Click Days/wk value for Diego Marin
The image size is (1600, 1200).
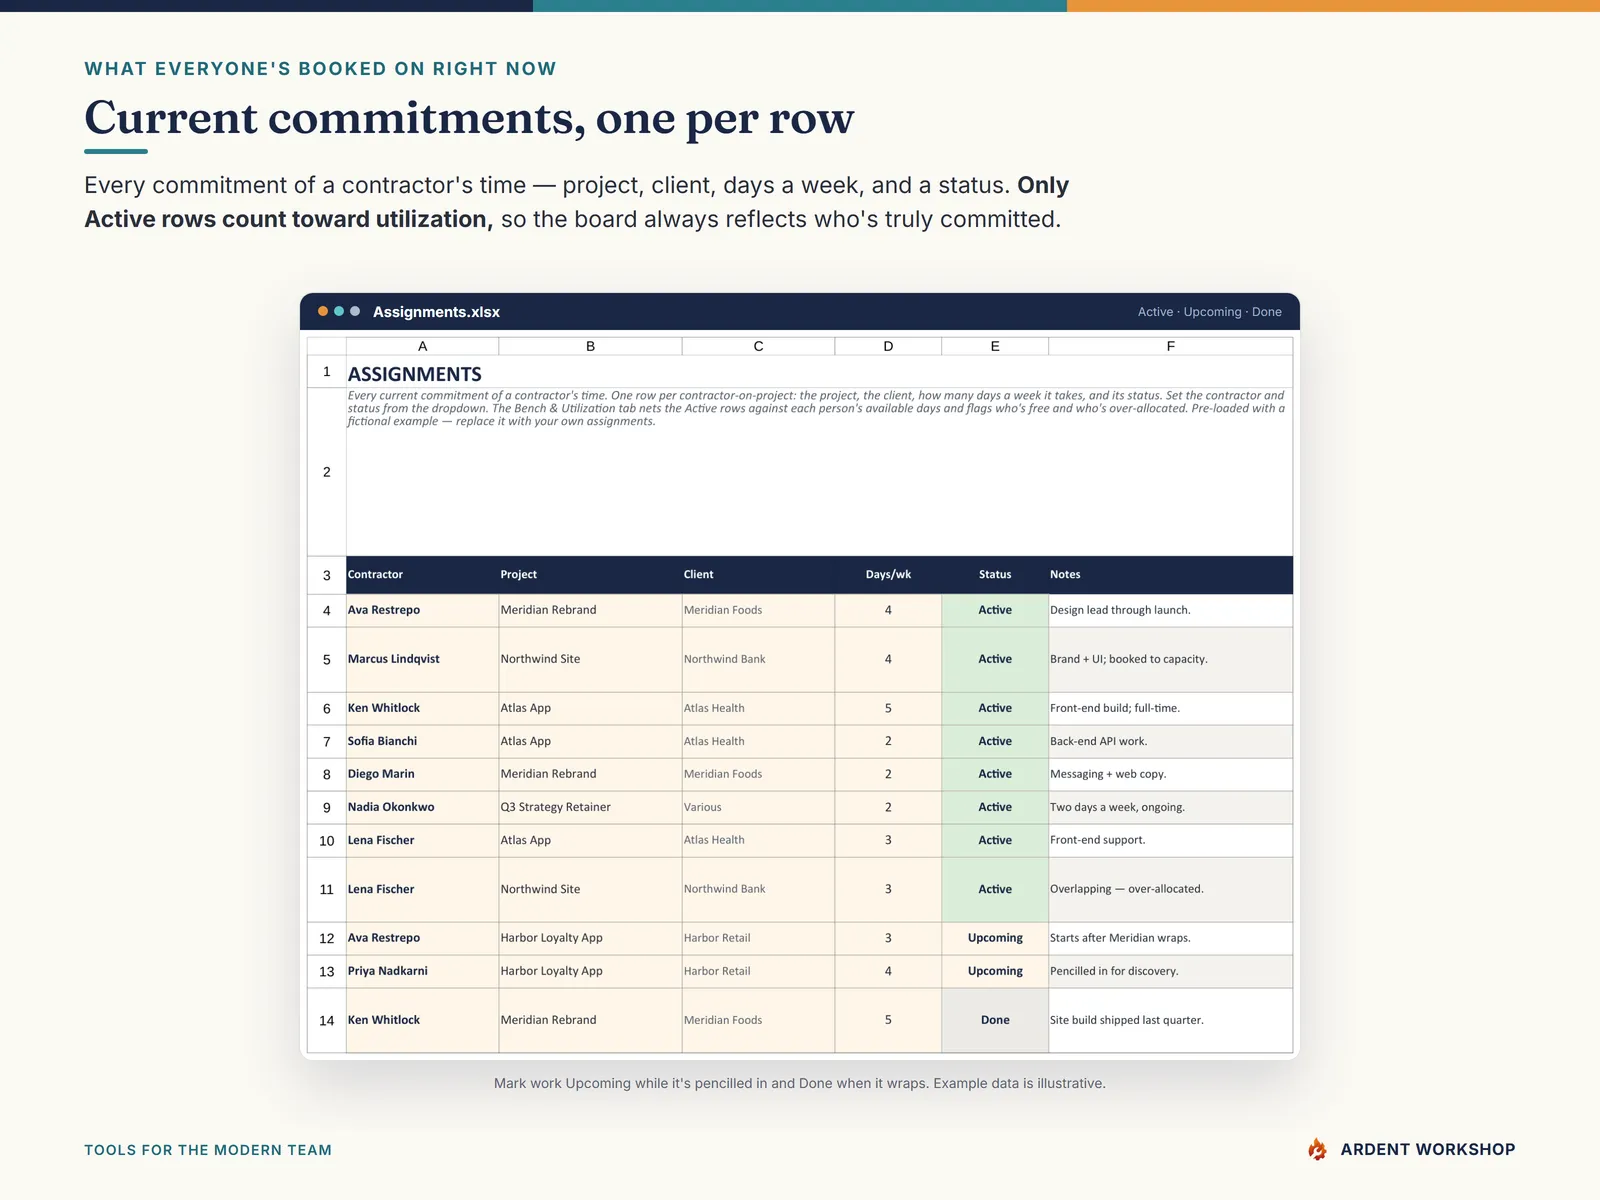pos(888,774)
